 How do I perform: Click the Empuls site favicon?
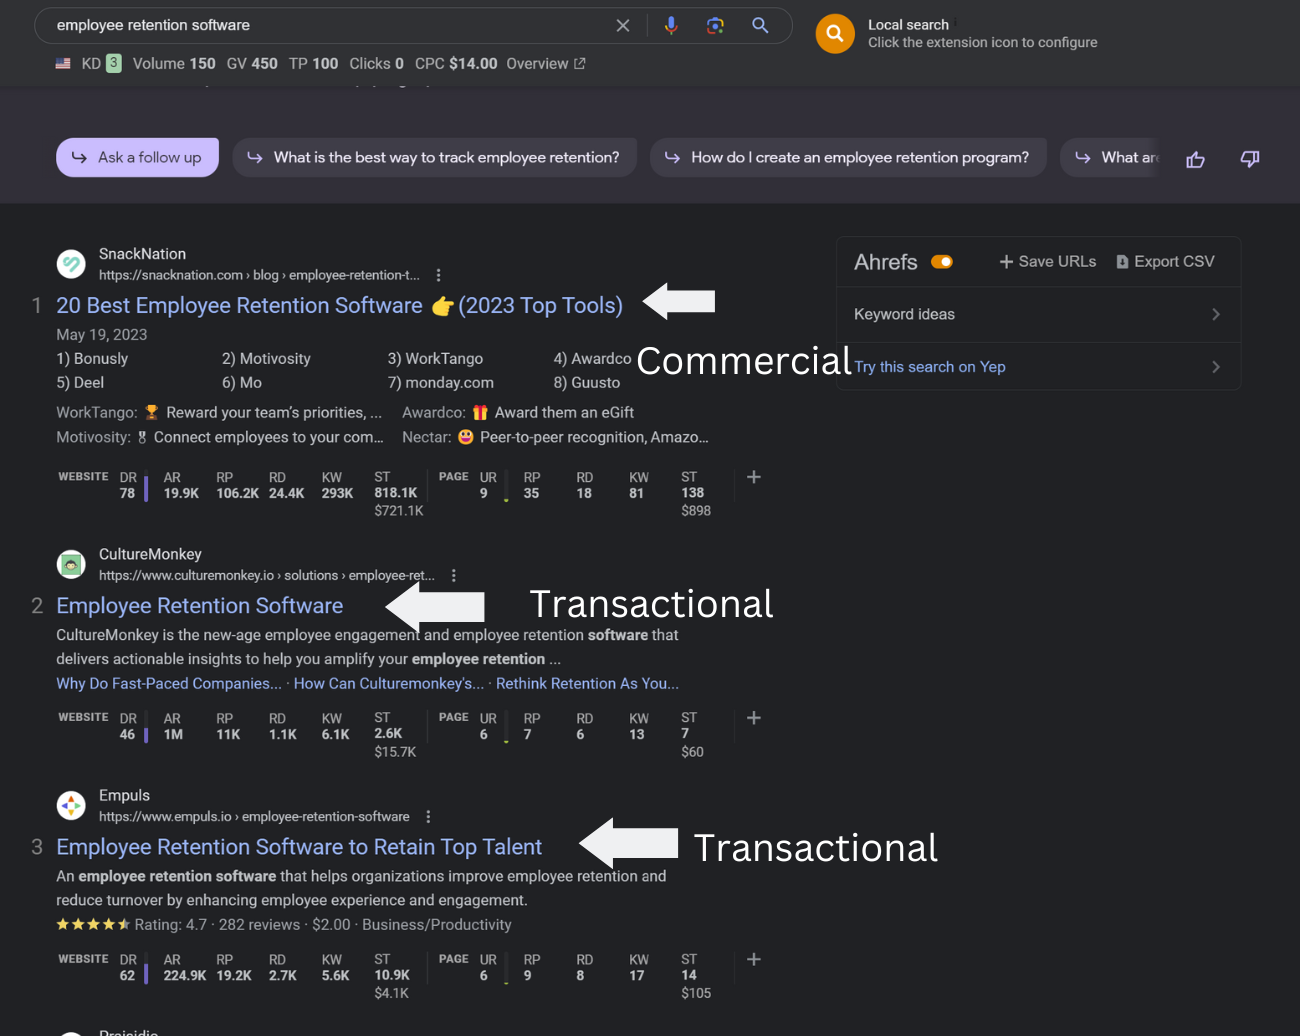(x=71, y=805)
